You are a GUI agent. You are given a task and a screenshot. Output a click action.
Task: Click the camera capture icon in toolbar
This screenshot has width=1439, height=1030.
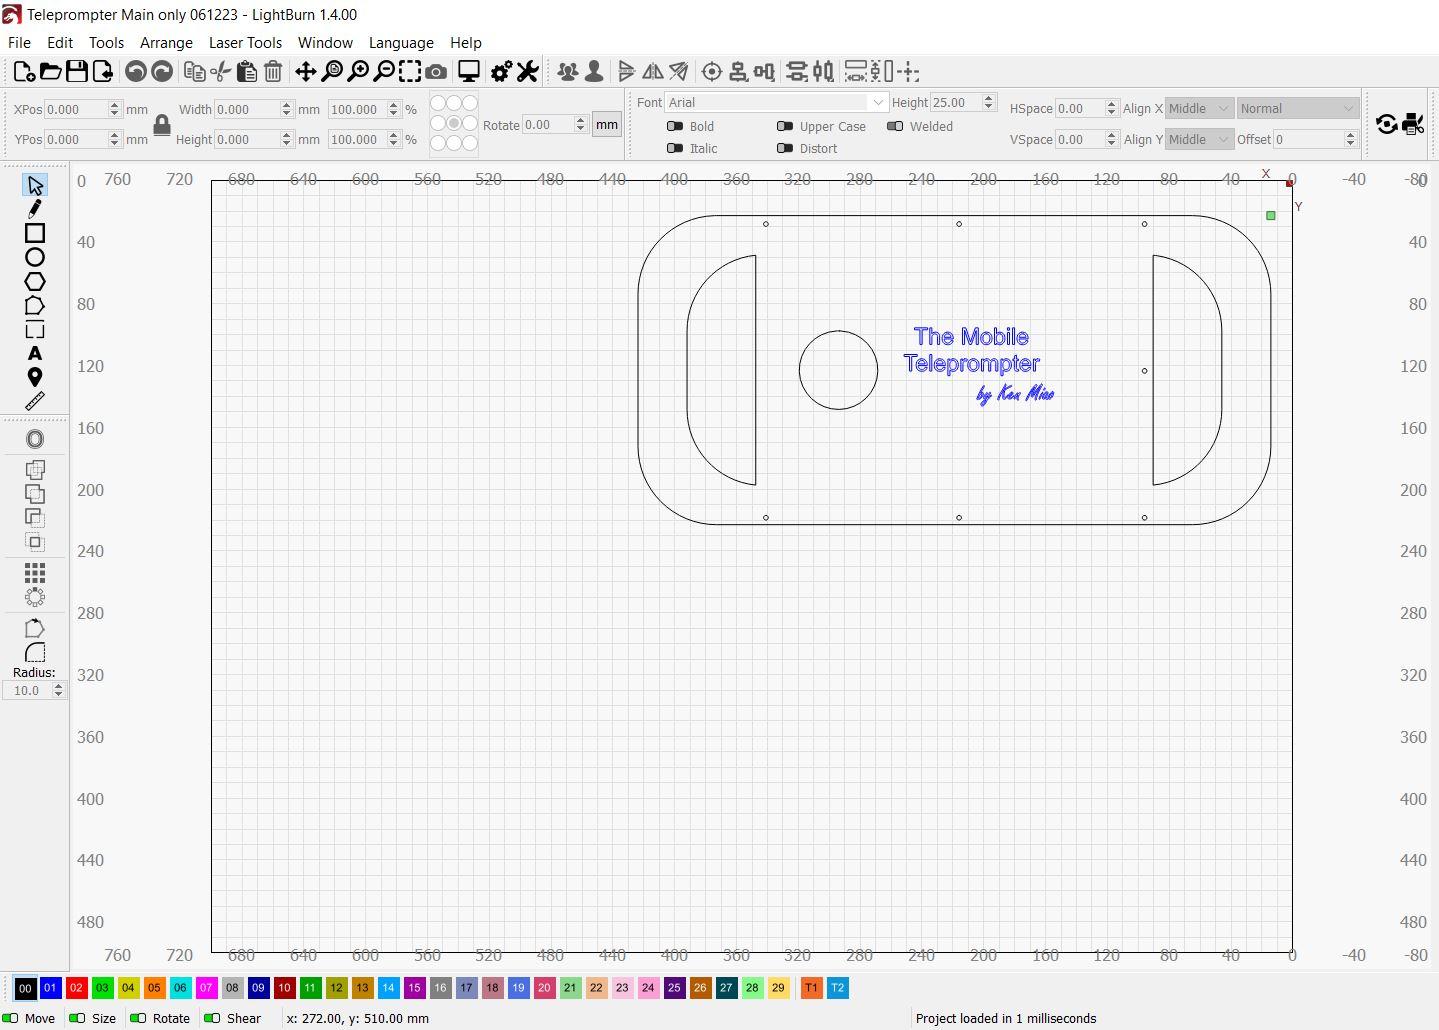436,71
